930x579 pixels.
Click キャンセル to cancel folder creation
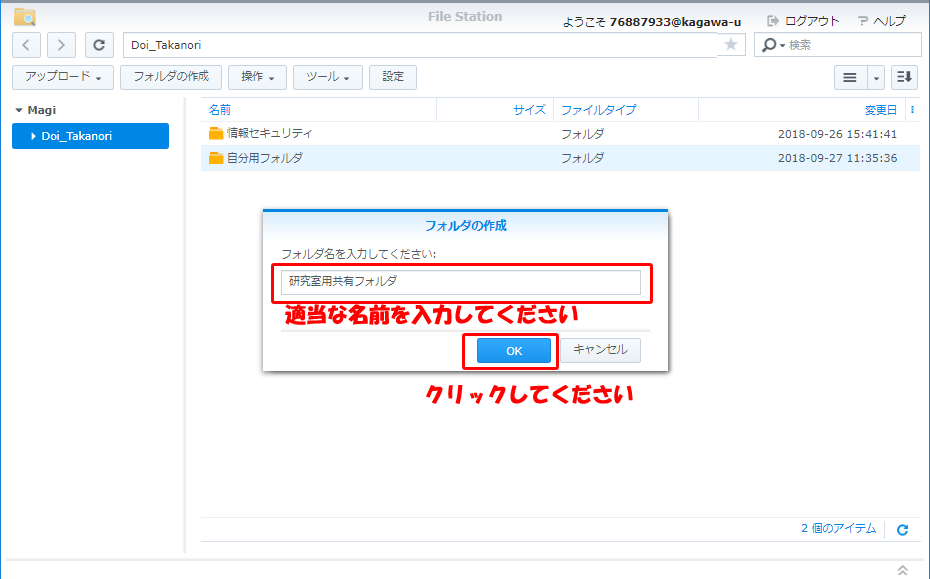600,350
